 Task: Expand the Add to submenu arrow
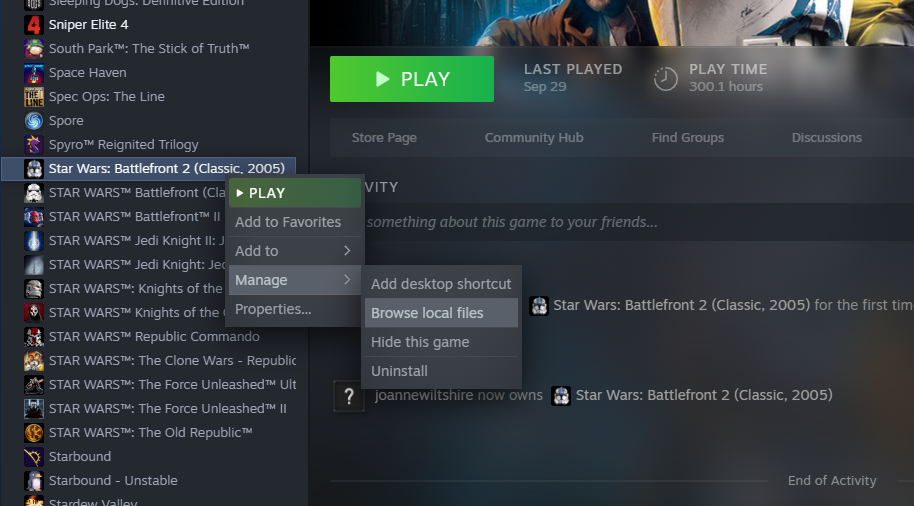coord(347,251)
